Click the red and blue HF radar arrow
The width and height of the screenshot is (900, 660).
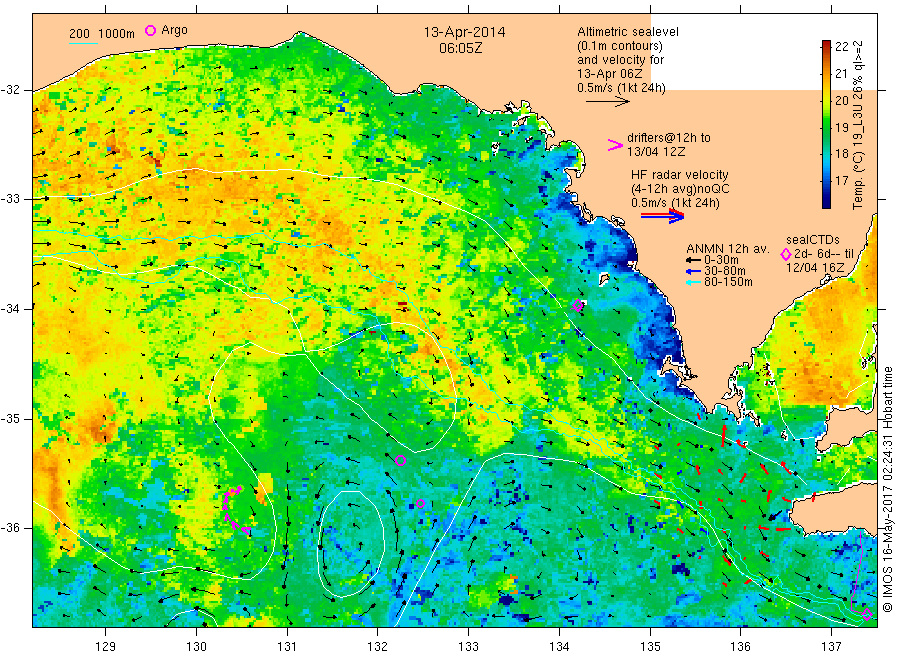(662, 216)
